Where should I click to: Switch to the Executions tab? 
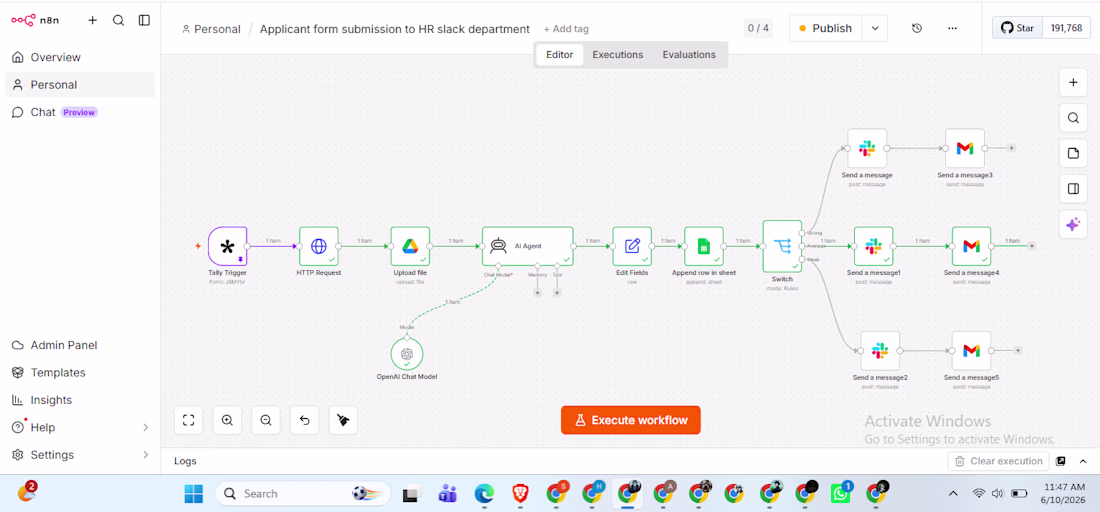617,55
